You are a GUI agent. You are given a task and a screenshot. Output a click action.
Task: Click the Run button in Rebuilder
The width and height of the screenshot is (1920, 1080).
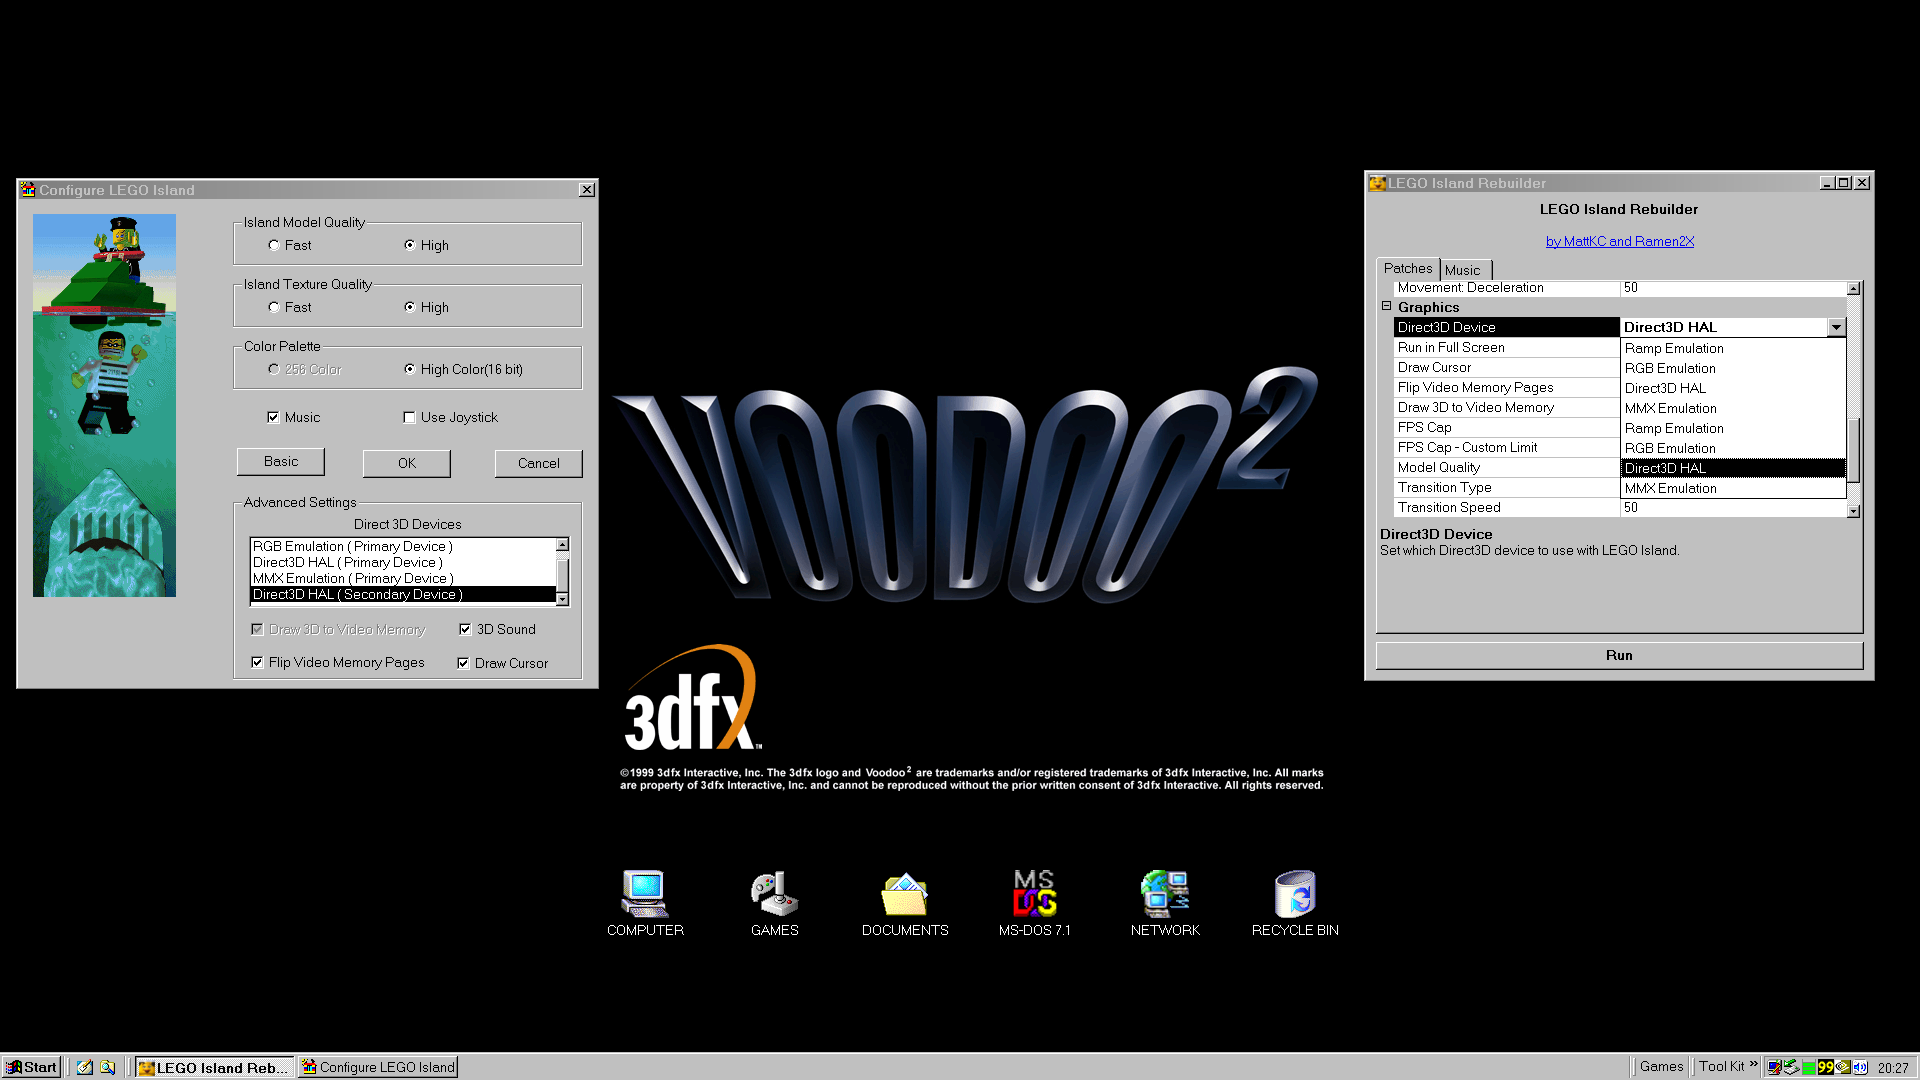[1619, 655]
